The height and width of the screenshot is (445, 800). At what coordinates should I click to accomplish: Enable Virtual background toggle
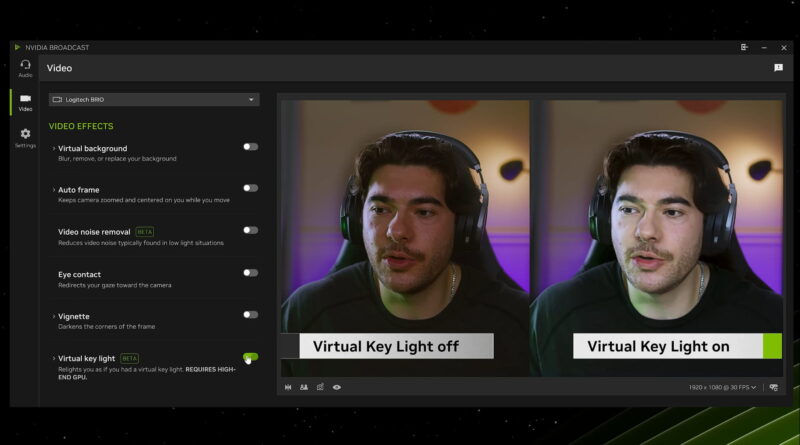coord(251,146)
